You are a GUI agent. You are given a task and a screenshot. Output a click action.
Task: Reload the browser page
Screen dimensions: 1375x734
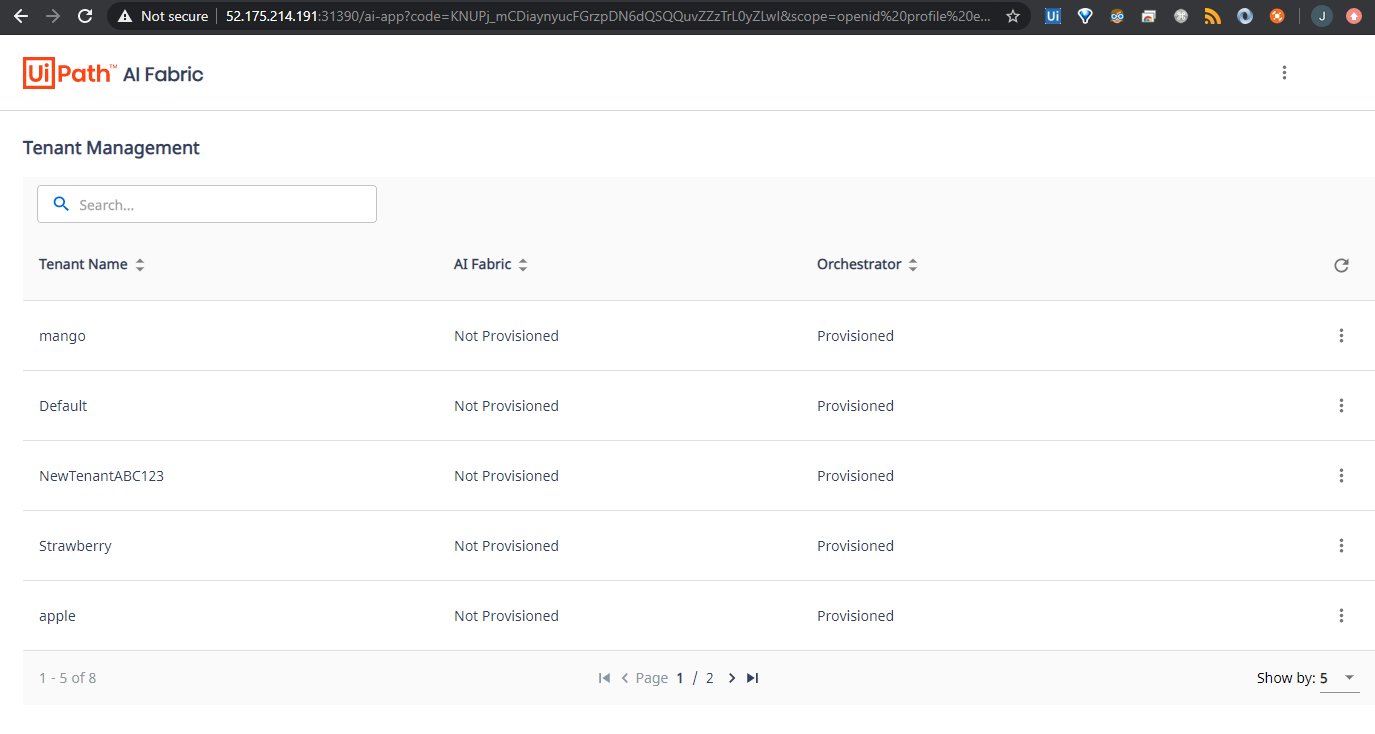(85, 16)
